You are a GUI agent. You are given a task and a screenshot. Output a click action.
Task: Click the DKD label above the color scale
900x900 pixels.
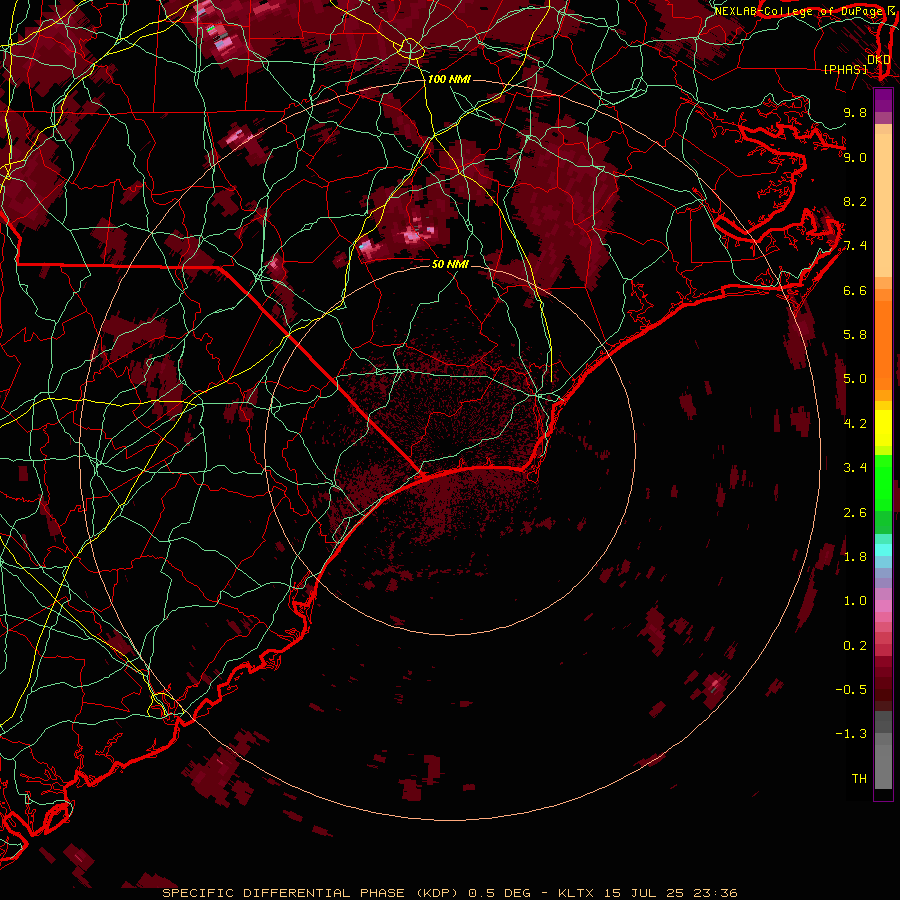click(x=878, y=60)
